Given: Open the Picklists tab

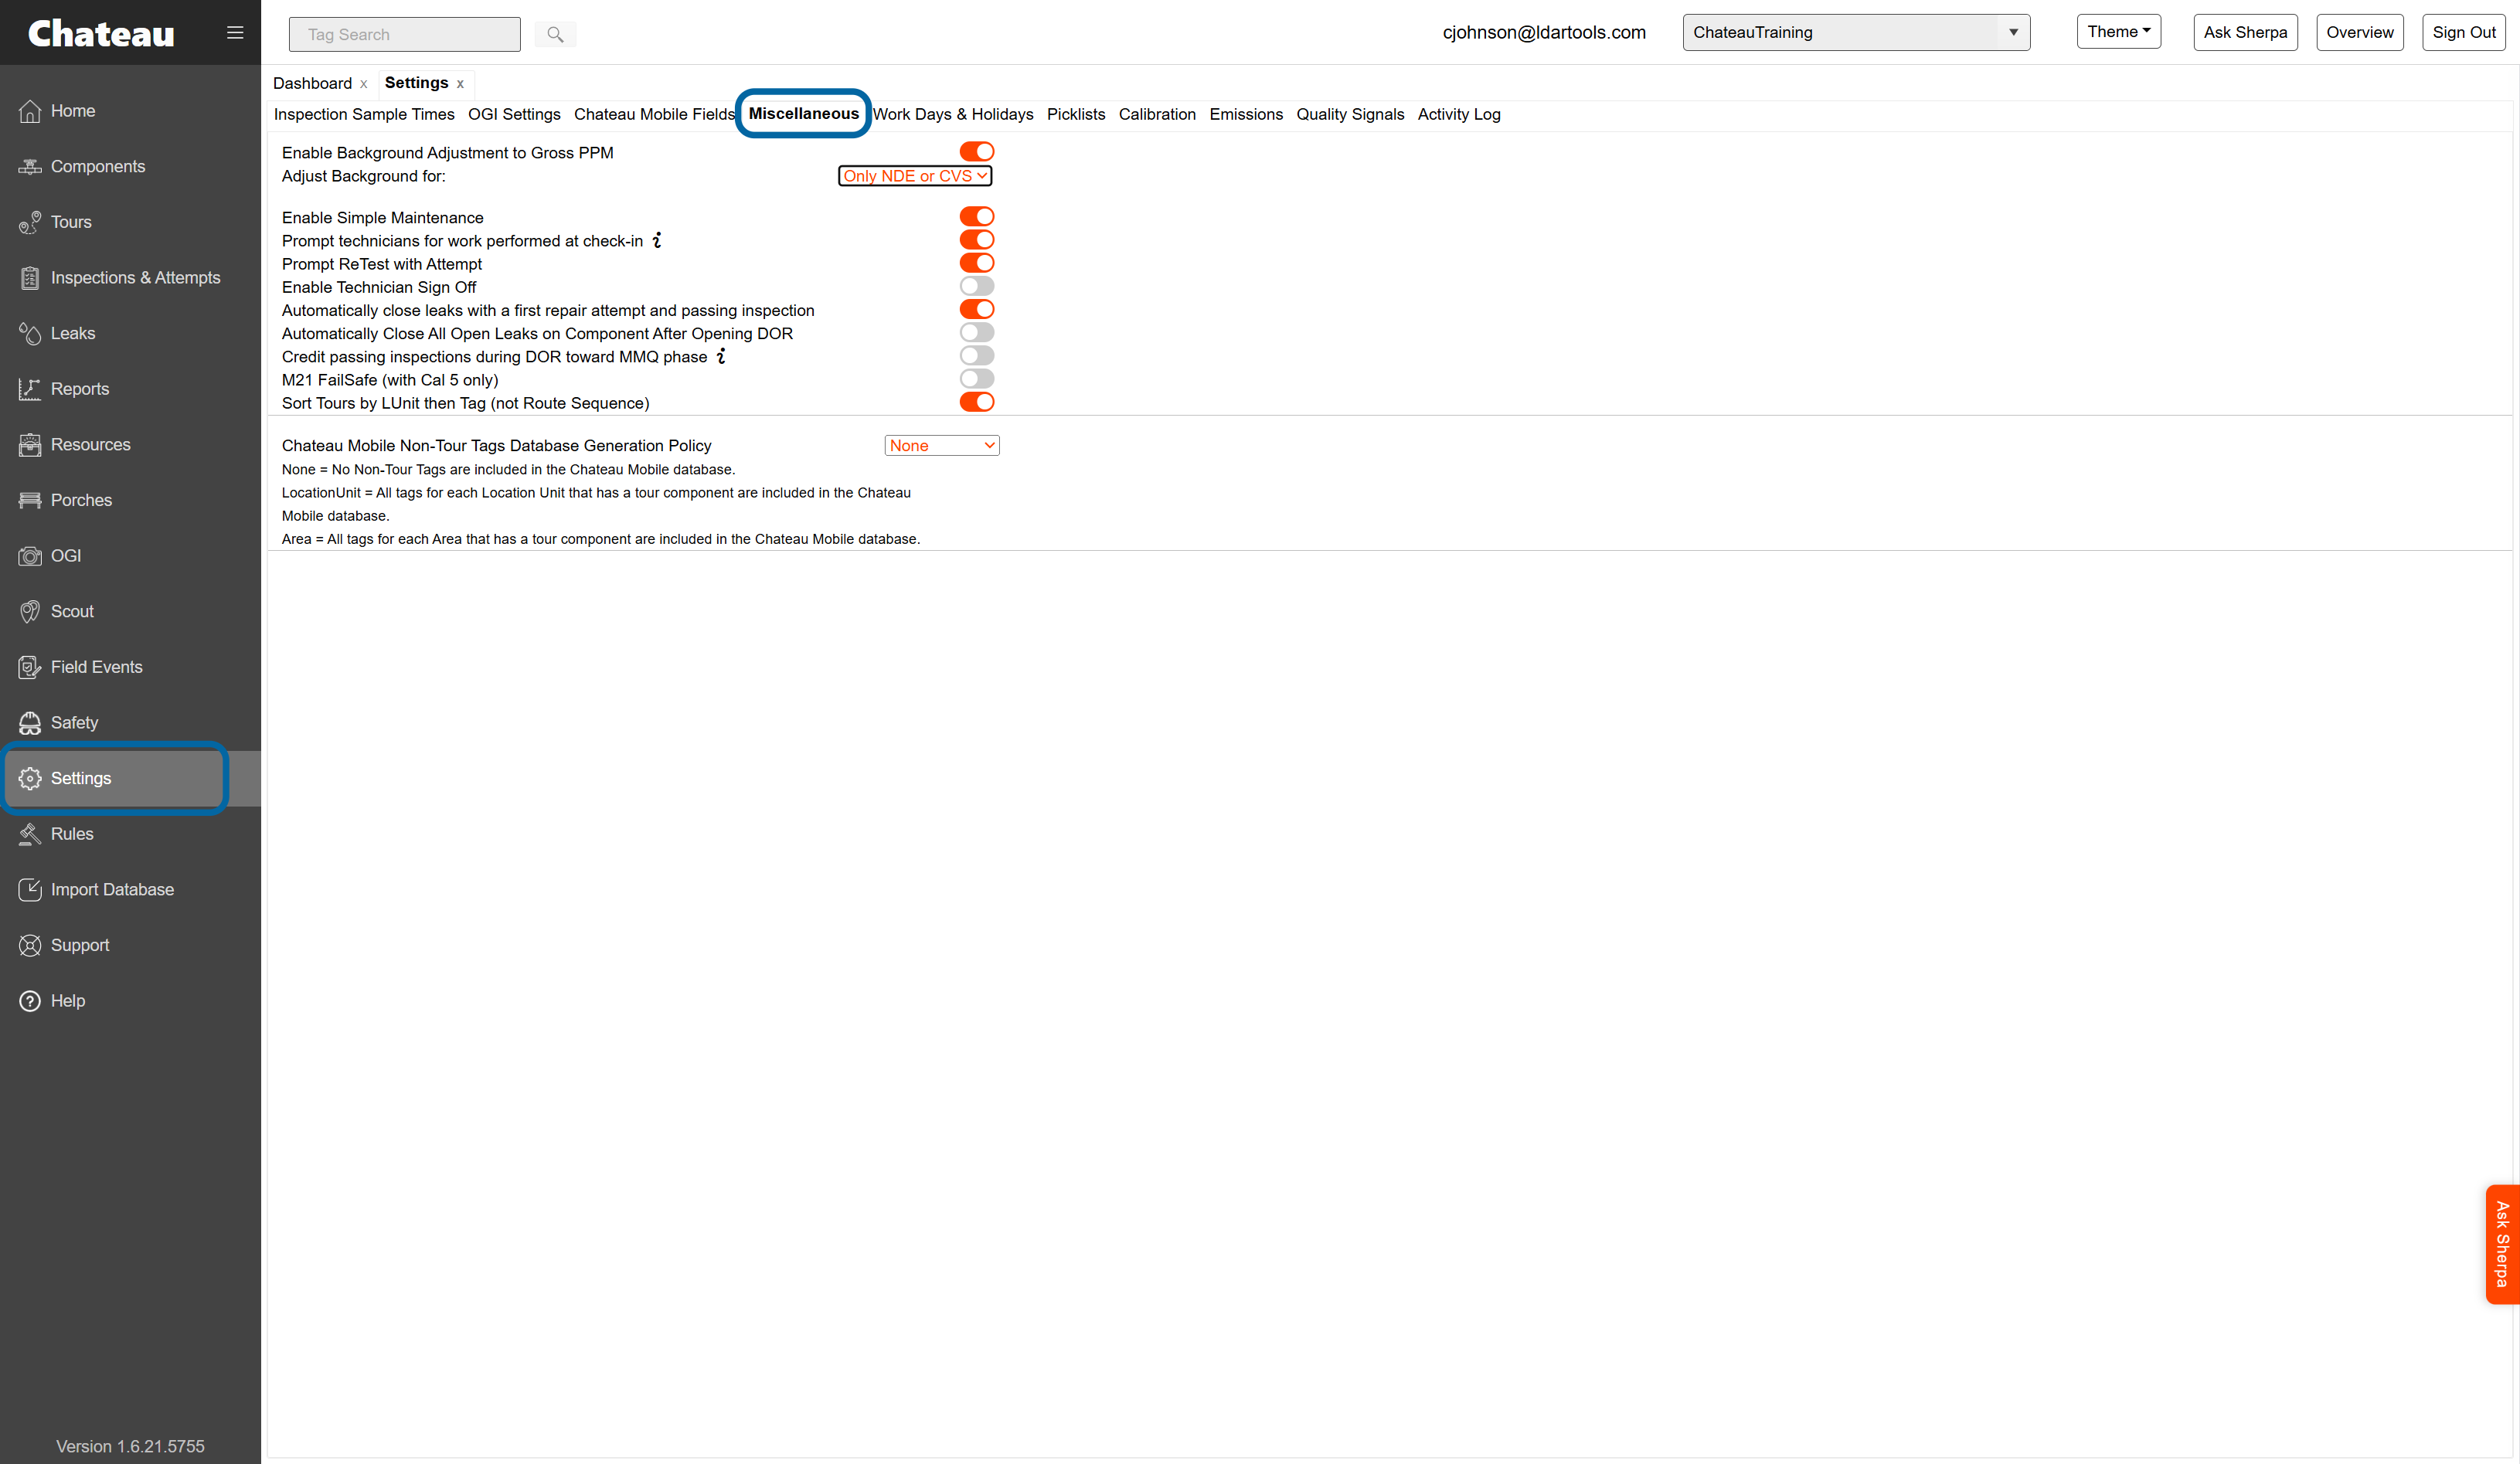Looking at the screenshot, I should pyautogui.click(x=1076, y=114).
